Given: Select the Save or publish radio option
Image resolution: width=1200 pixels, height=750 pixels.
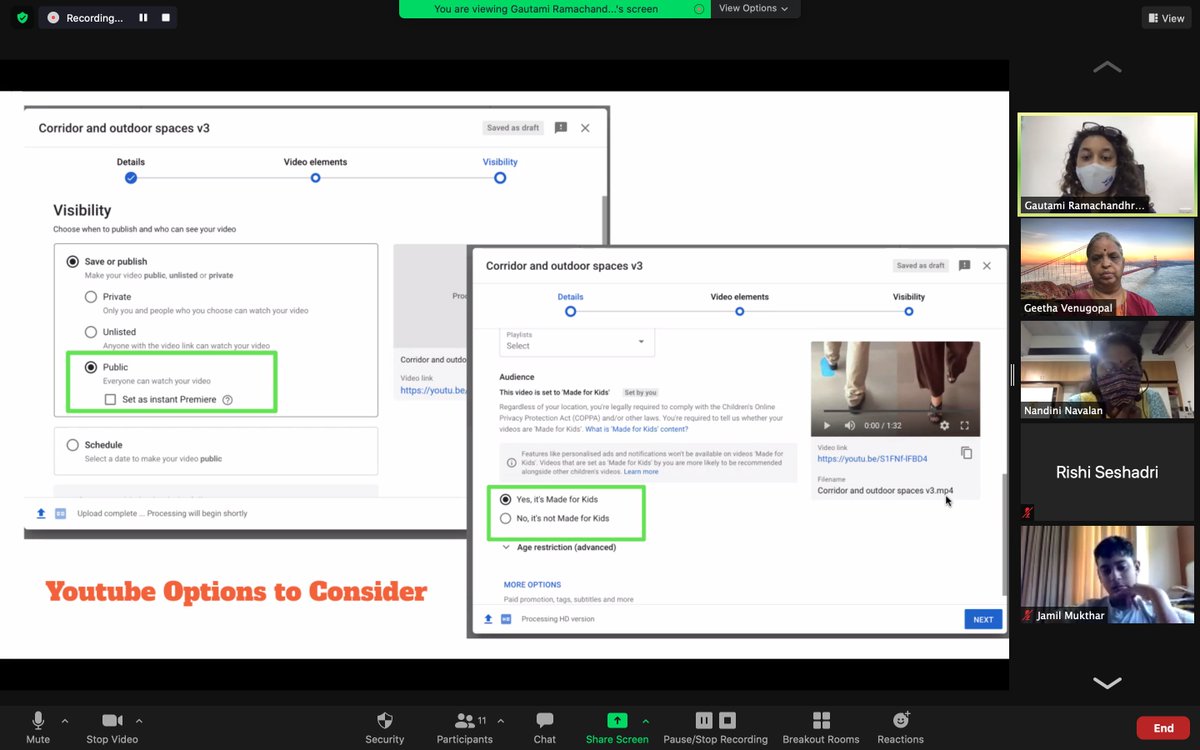Looking at the screenshot, I should pos(72,262).
